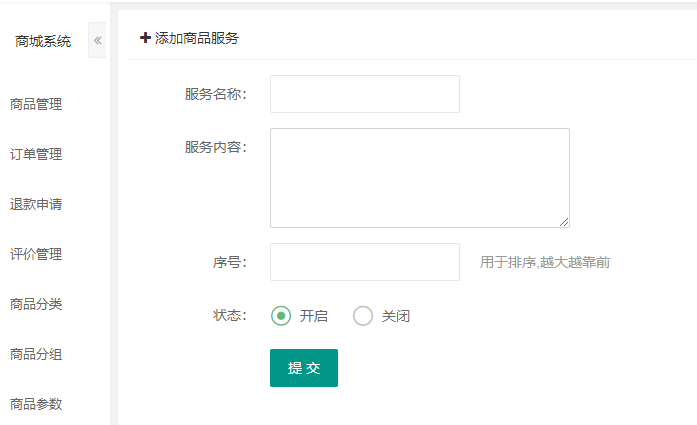Focus the 序号 input field
697x425 pixels.
pyautogui.click(x=364, y=262)
